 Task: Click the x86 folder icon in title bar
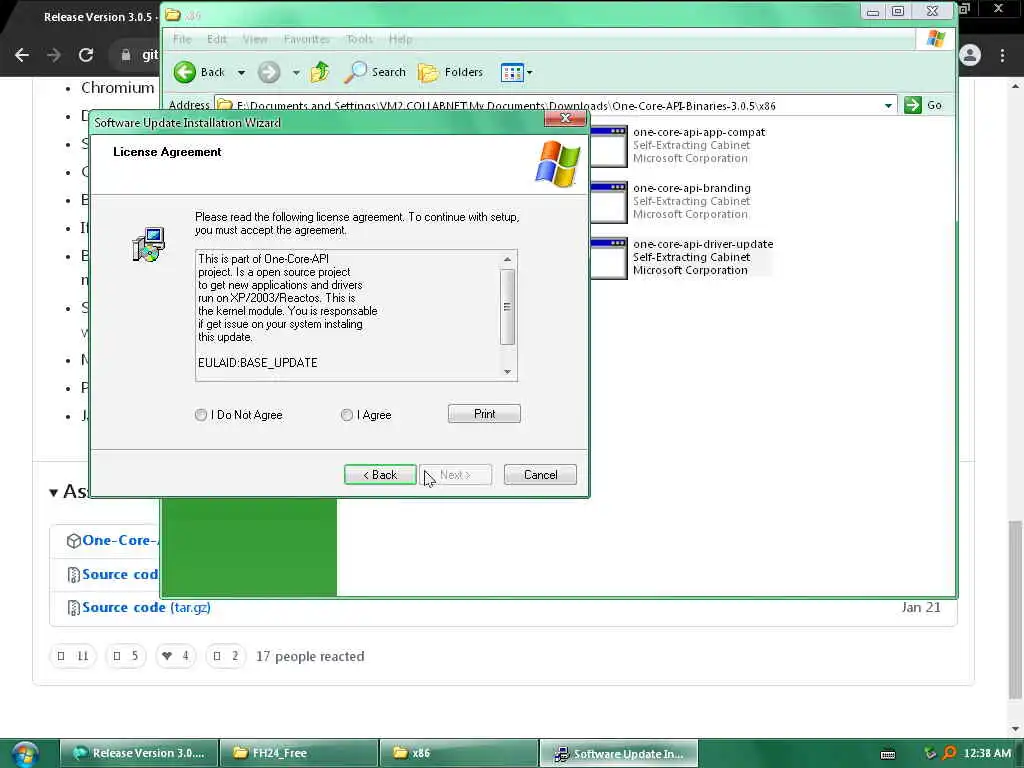(172, 14)
